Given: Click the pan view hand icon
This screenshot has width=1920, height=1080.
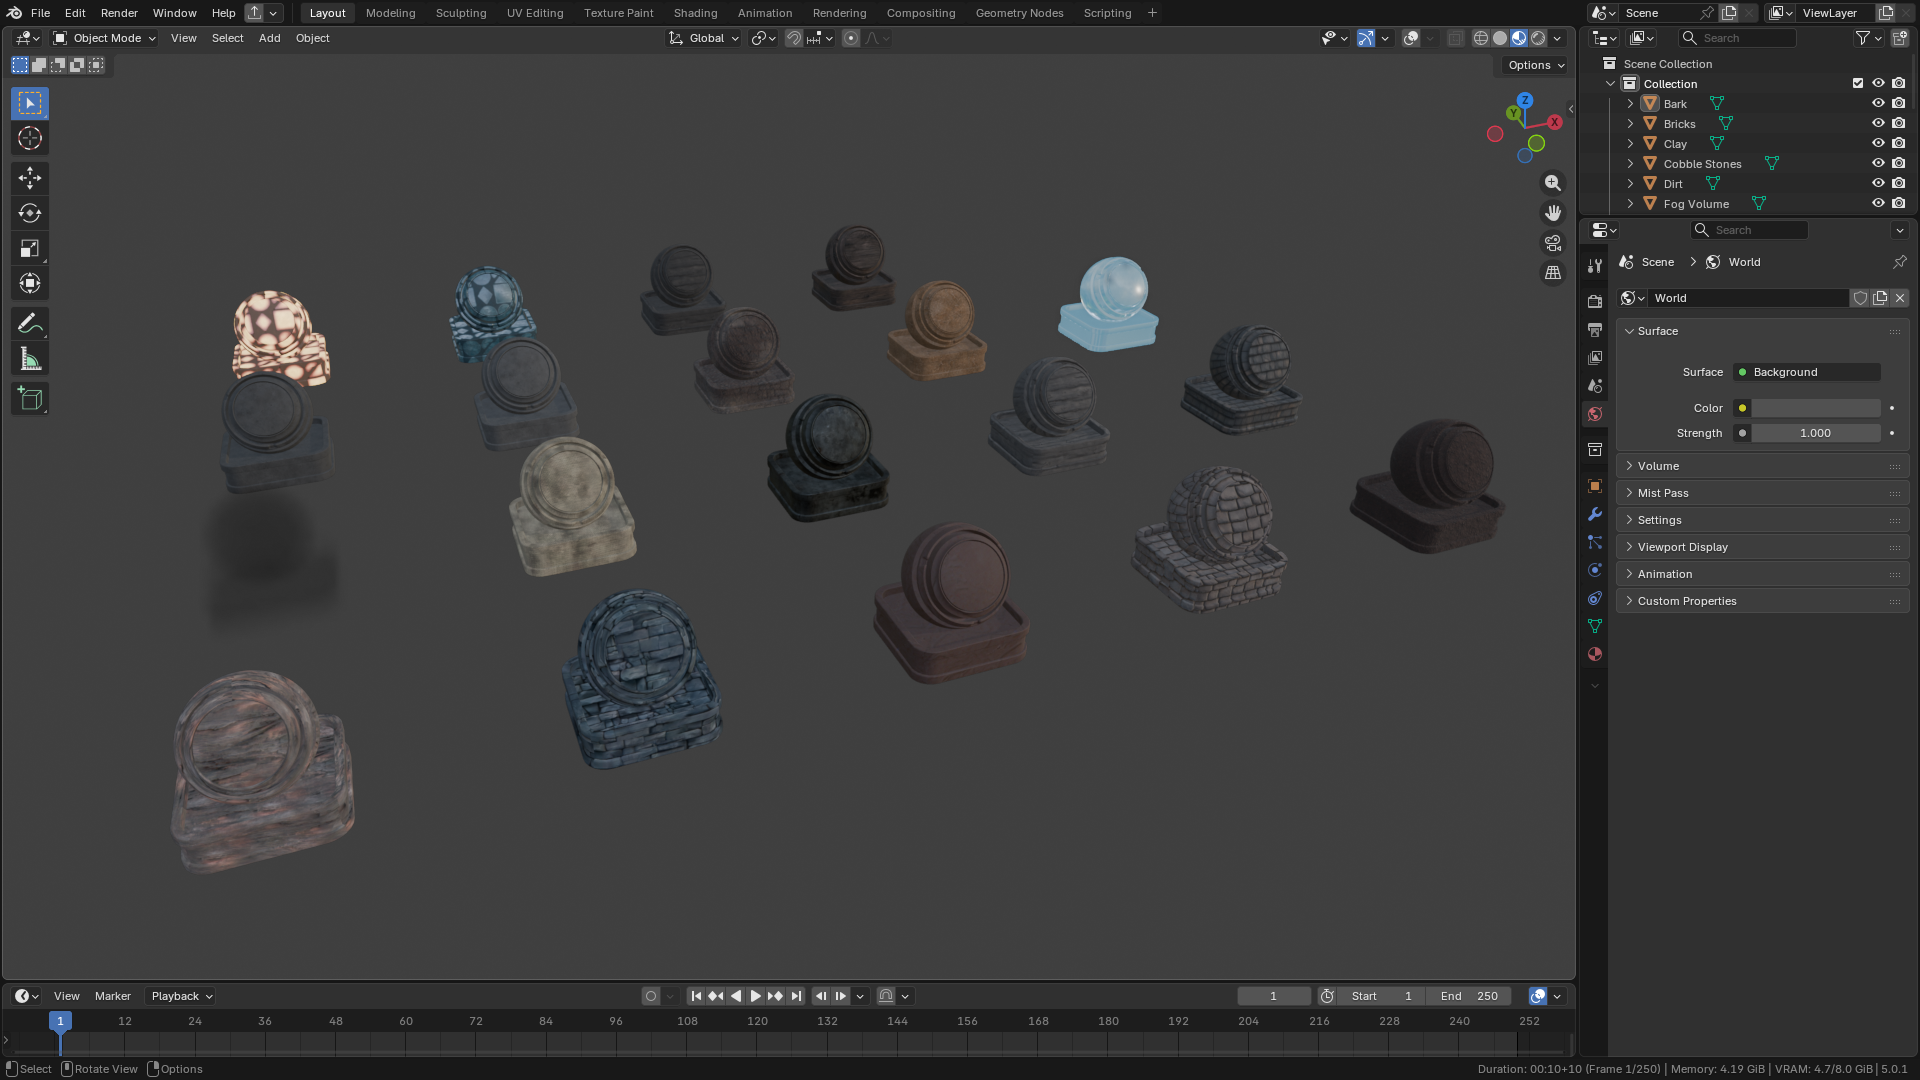Looking at the screenshot, I should point(1553,213).
